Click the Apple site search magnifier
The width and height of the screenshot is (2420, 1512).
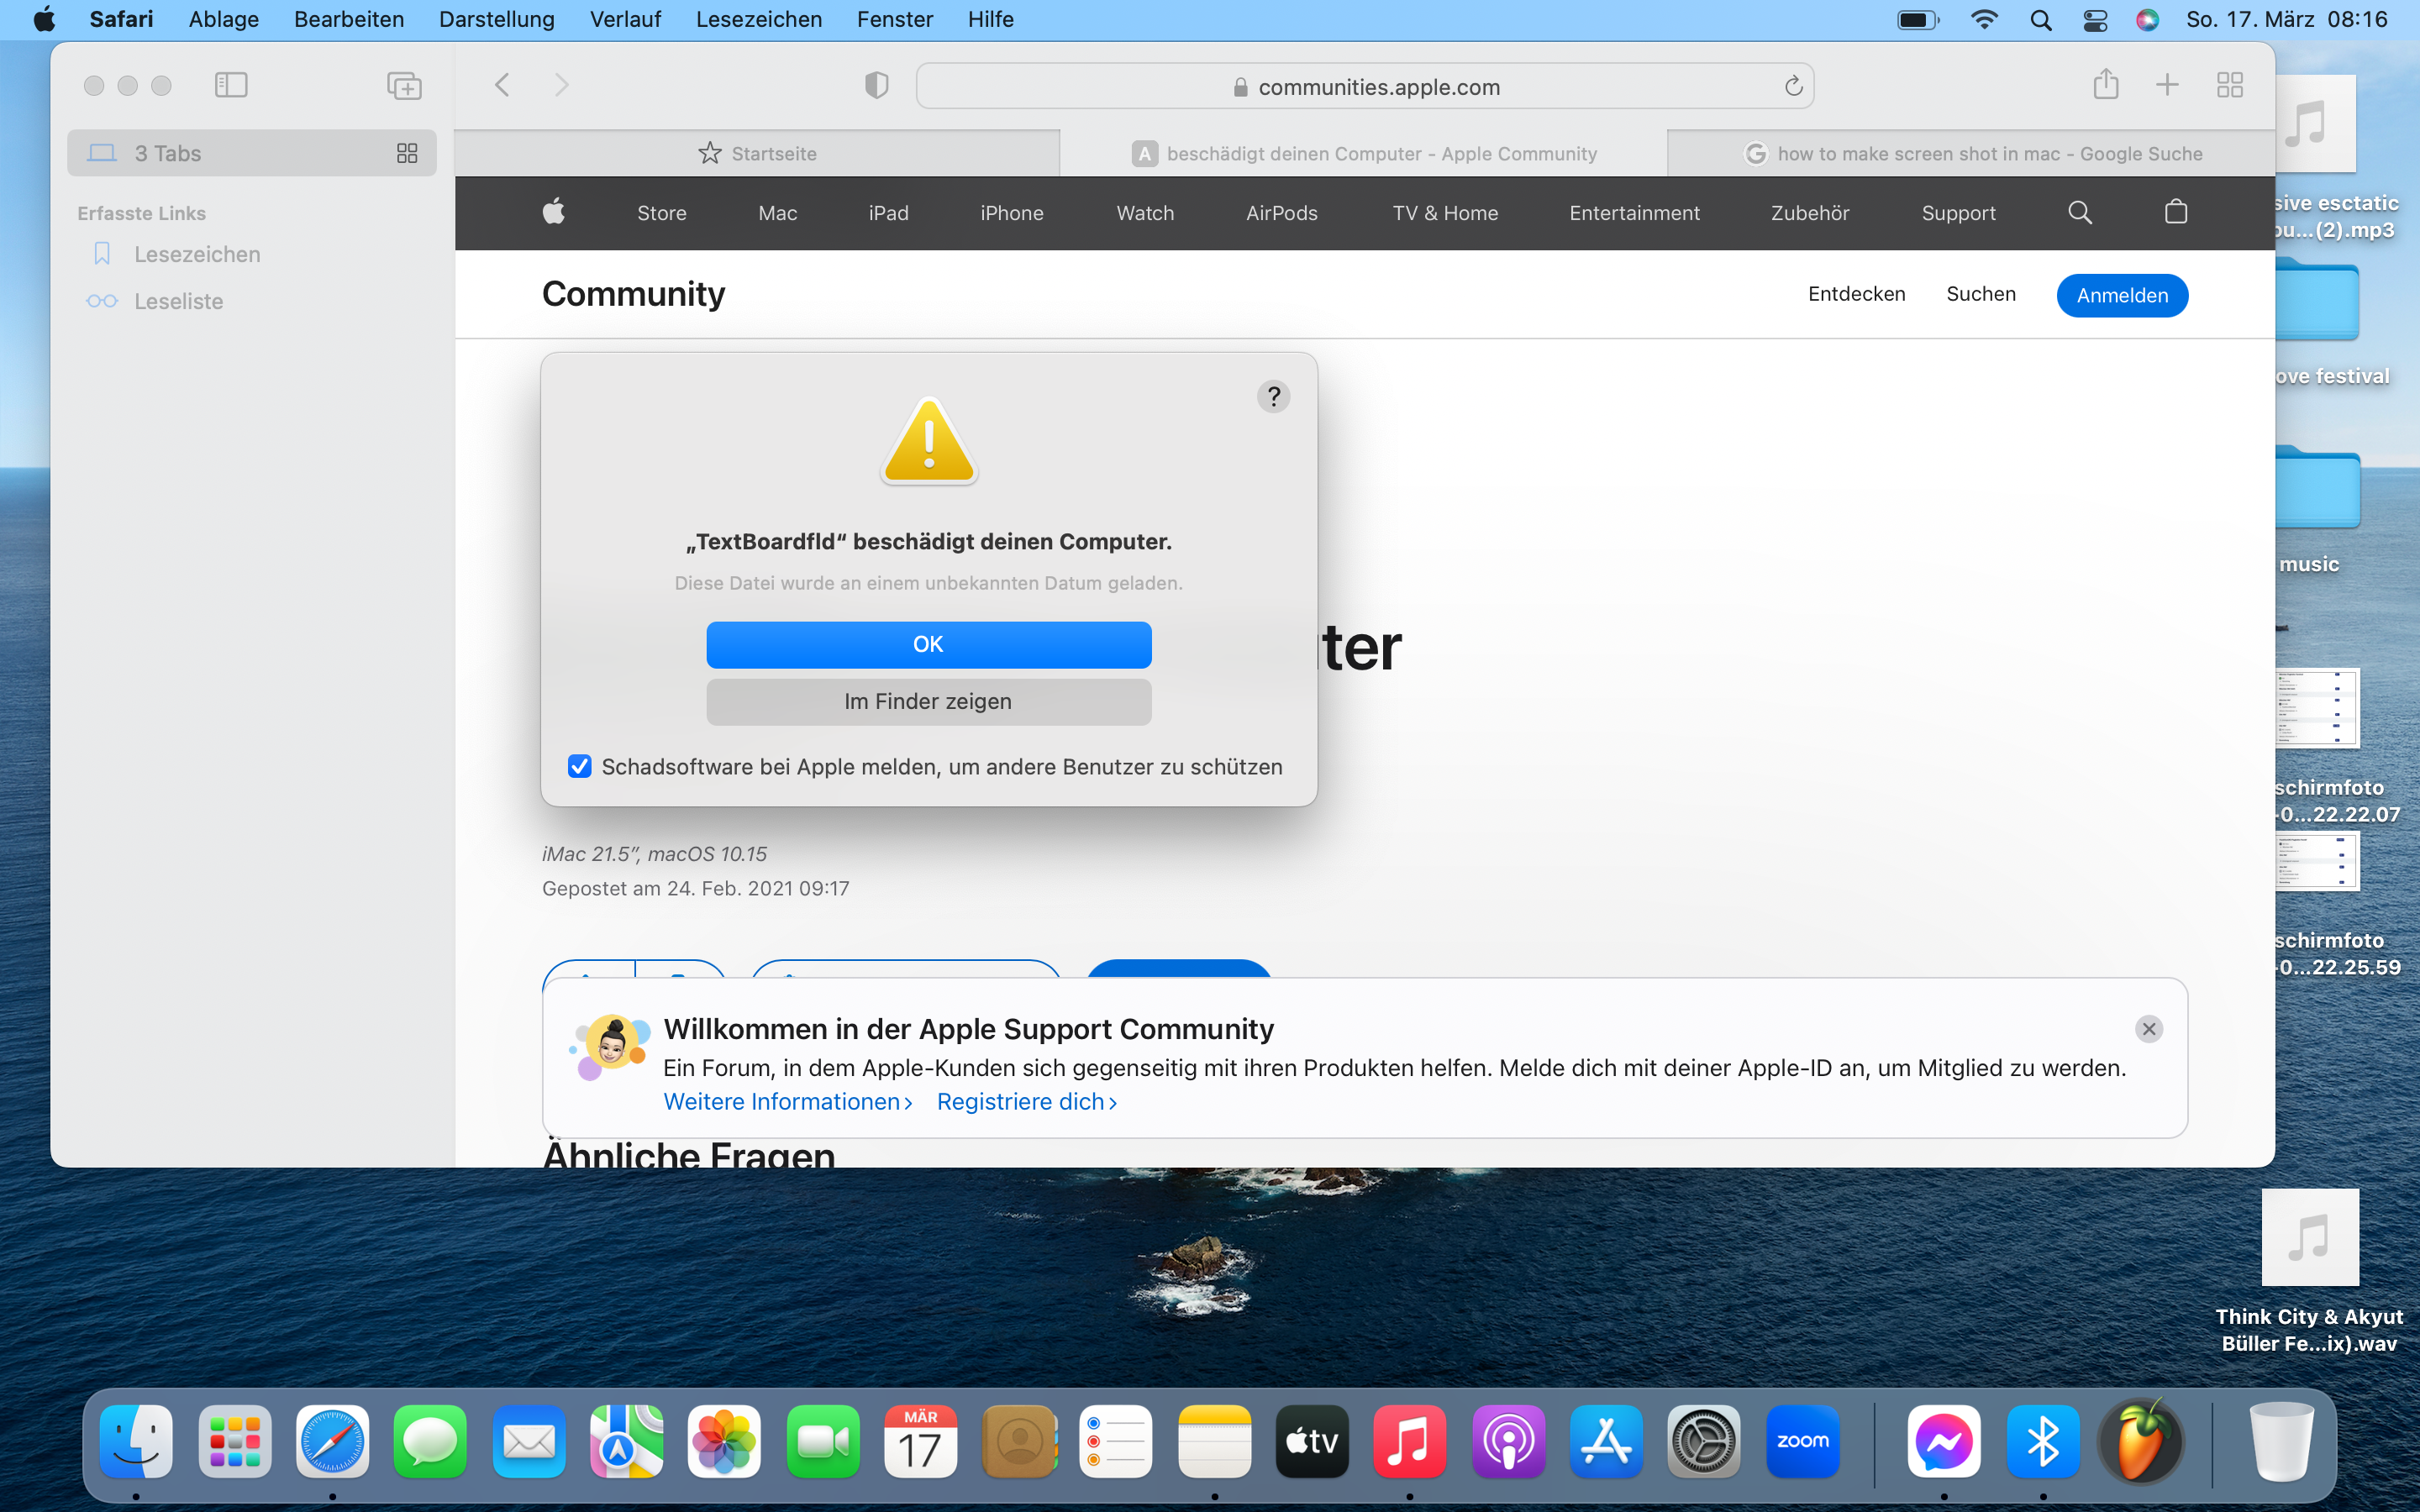click(2079, 212)
